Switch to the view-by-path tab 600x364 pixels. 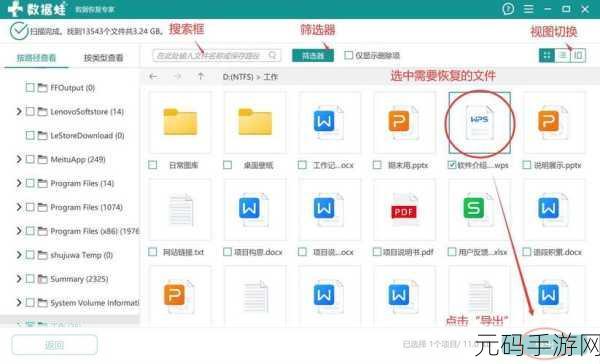pos(36,58)
